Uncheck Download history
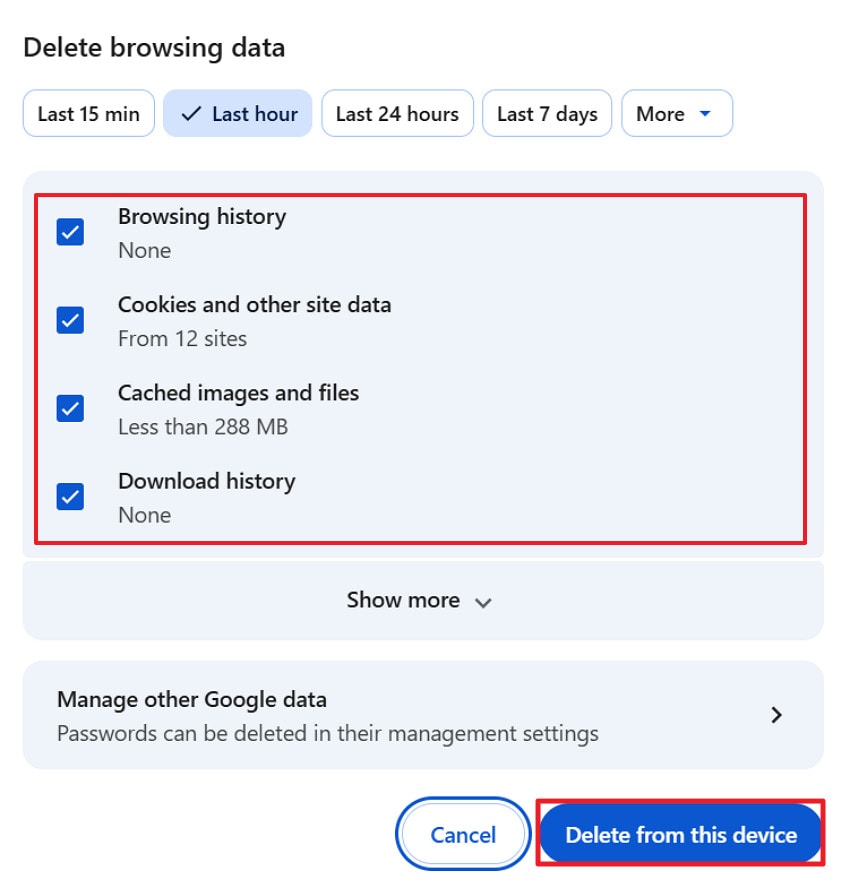This screenshot has width=850, height=888. (69, 496)
